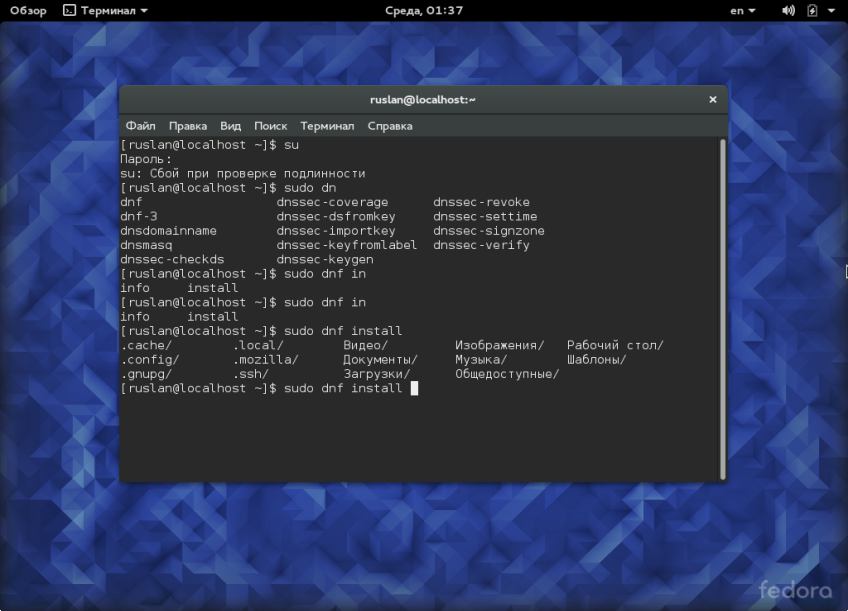Open the Справка menu
This screenshot has height=611, width=848.
tap(390, 126)
